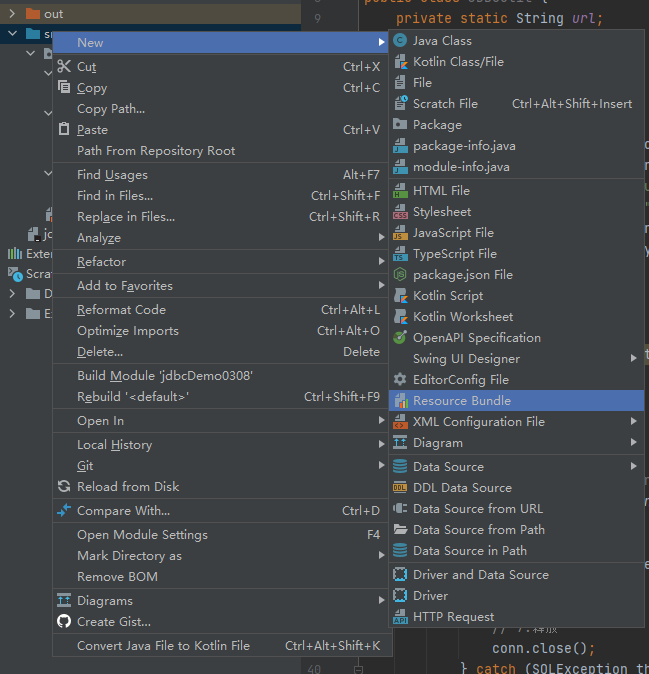Expand the Mark Directory as submenu

coord(220,555)
